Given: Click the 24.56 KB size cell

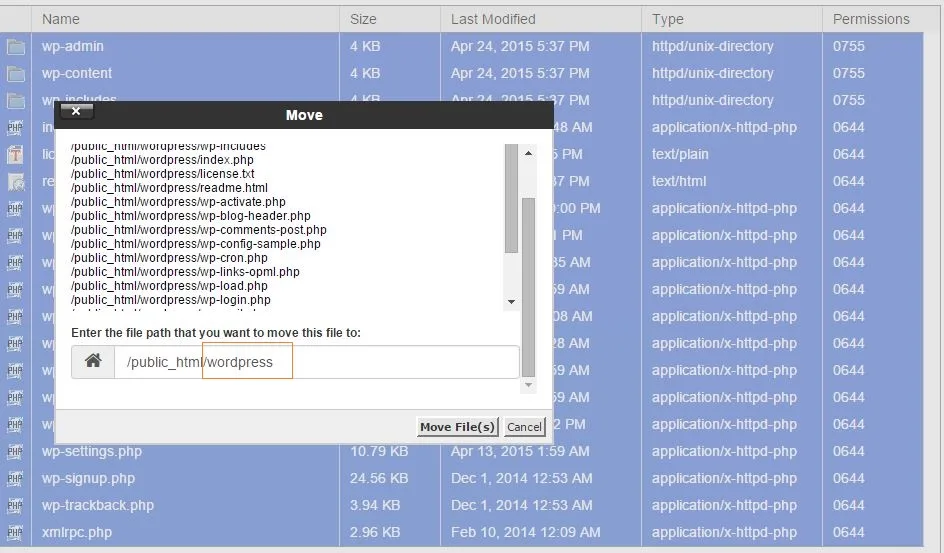Looking at the screenshot, I should pos(379,478).
